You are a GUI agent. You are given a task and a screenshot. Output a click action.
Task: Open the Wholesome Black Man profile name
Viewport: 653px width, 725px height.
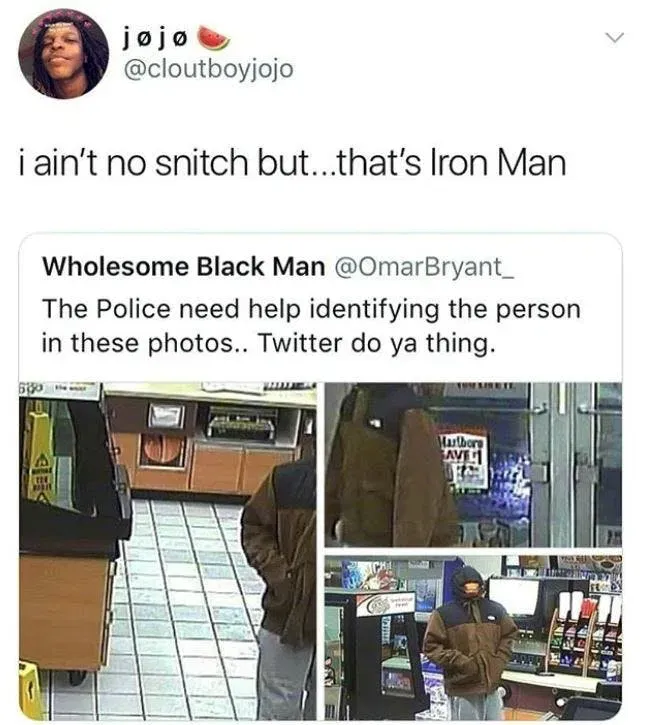[x=184, y=267]
